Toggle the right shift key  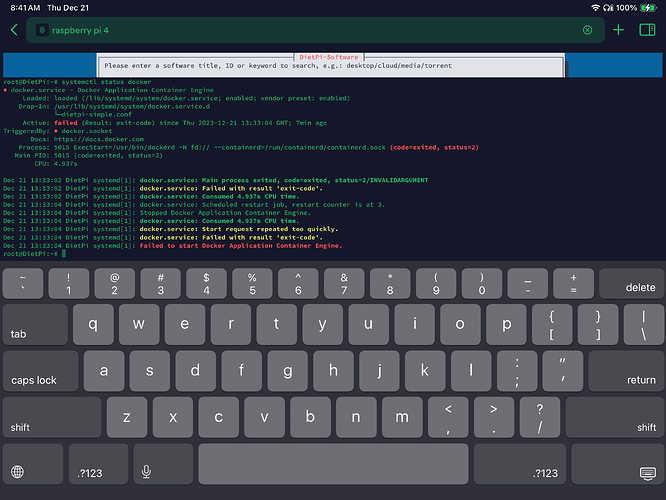pyautogui.click(x=615, y=418)
